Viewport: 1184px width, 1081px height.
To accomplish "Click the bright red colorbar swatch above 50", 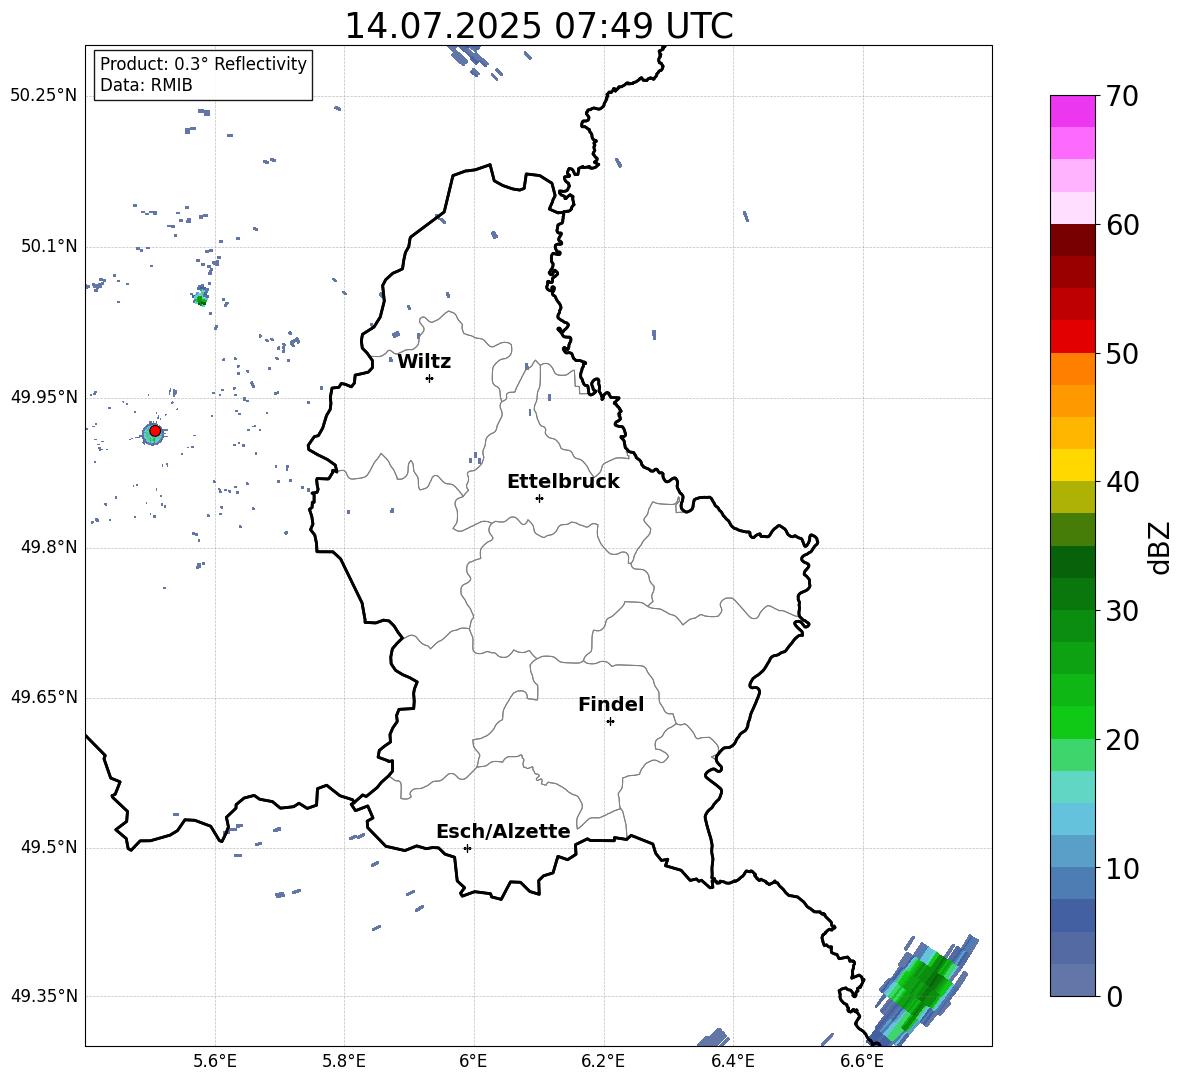I will 1072,337.
